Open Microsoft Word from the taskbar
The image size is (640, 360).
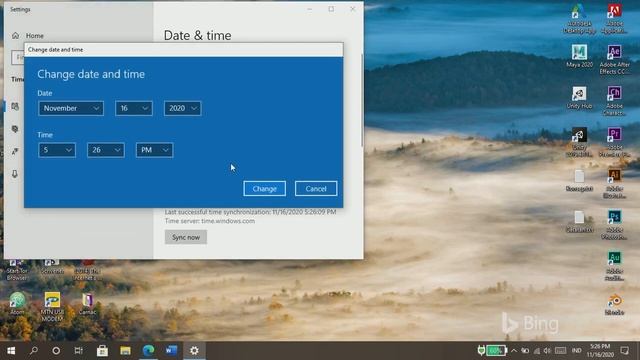[171, 351]
